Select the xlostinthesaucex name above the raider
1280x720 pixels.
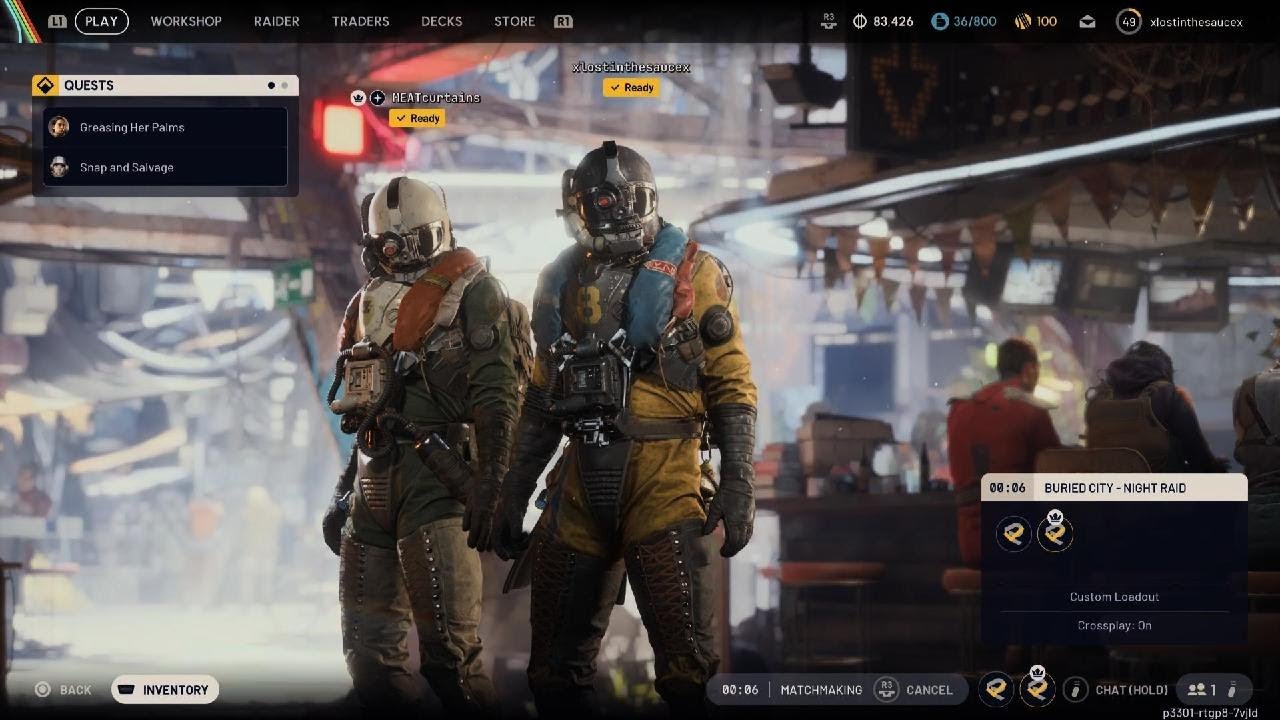[x=631, y=67]
